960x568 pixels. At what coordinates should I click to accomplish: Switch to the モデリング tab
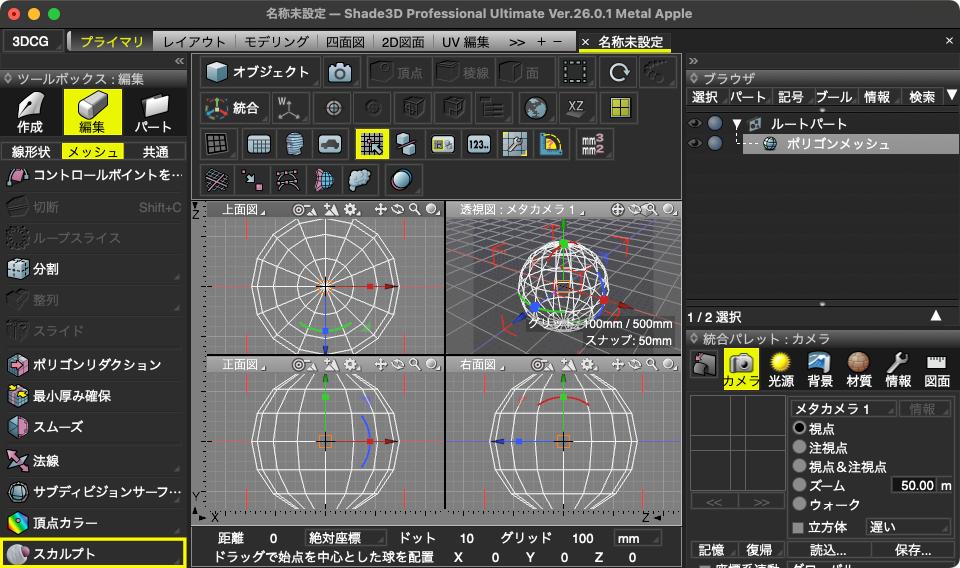click(x=277, y=42)
